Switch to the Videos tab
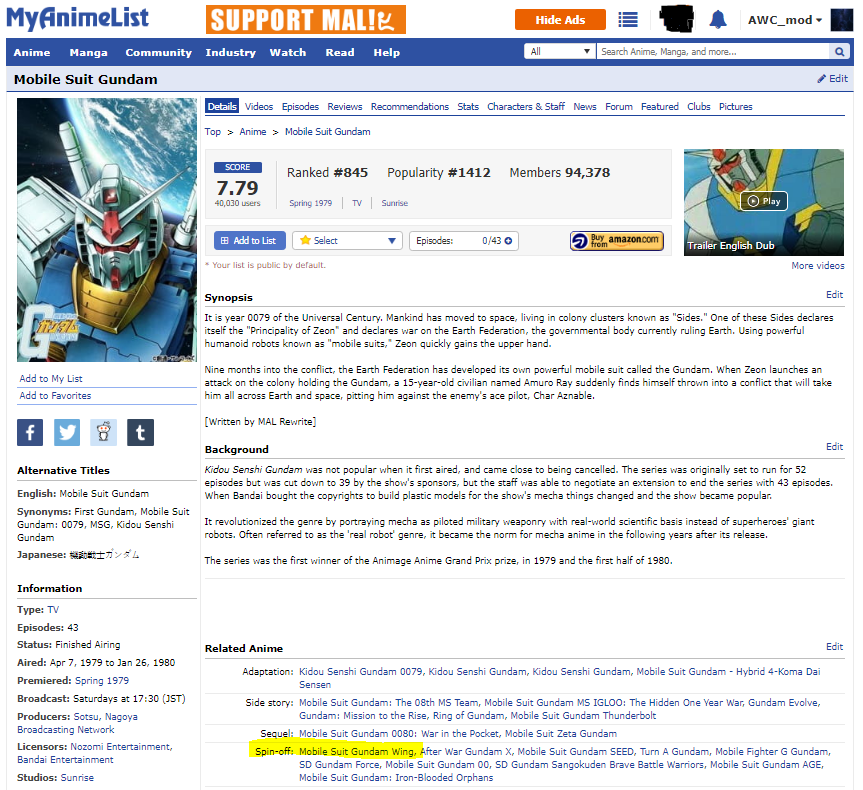 point(259,106)
